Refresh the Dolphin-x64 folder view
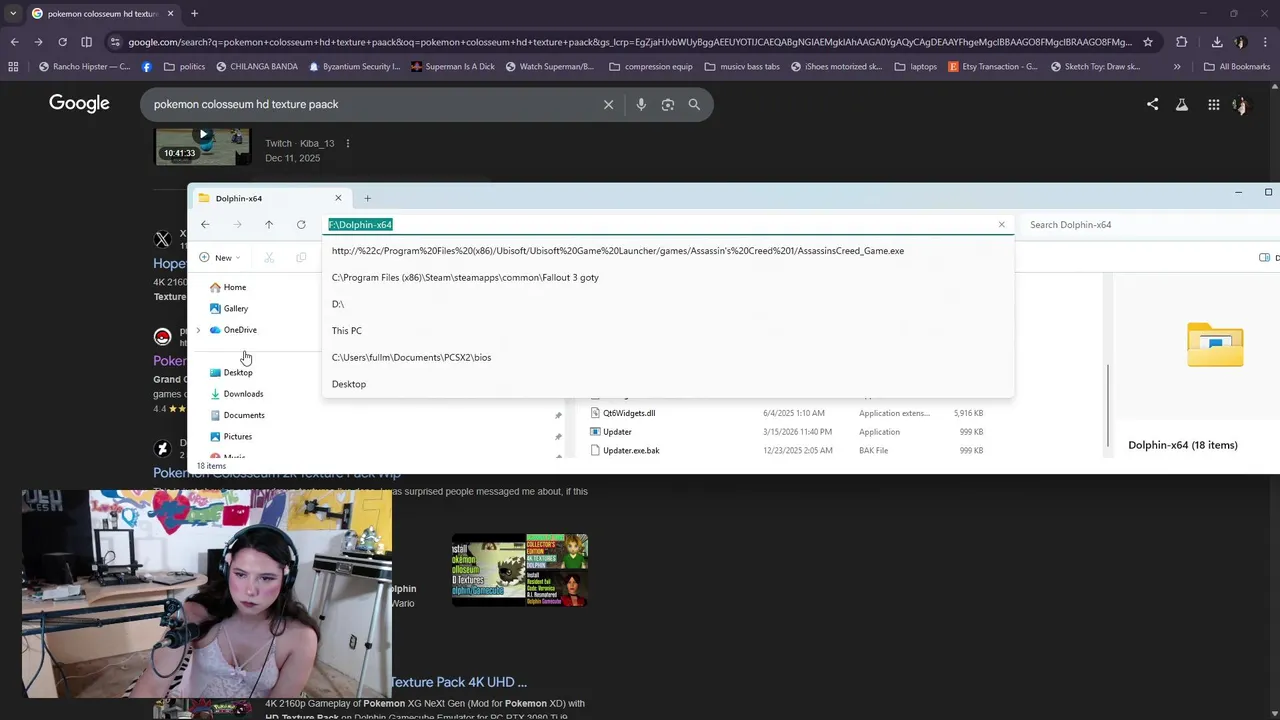The image size is (1280, 720). tap(301, 225)
